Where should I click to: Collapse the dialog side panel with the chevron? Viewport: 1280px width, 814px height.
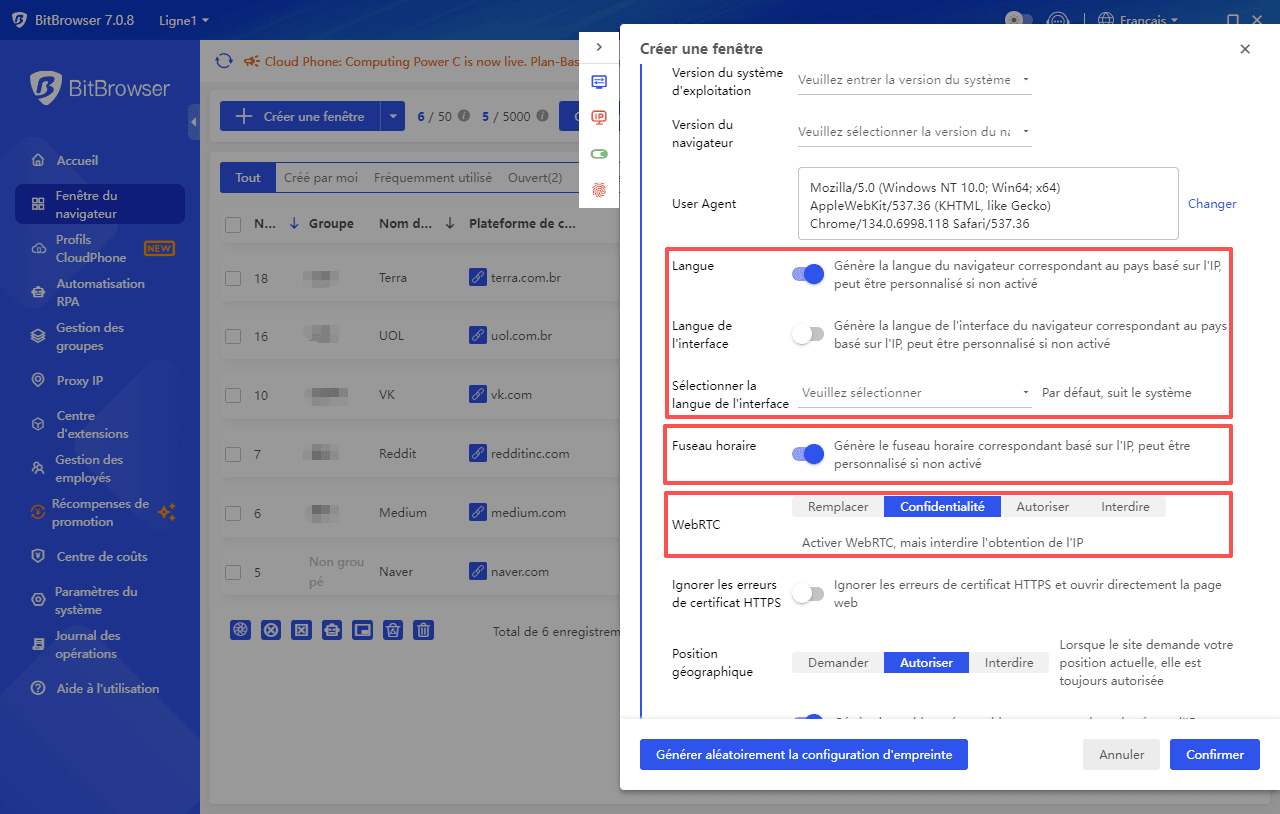click(598, 46)
